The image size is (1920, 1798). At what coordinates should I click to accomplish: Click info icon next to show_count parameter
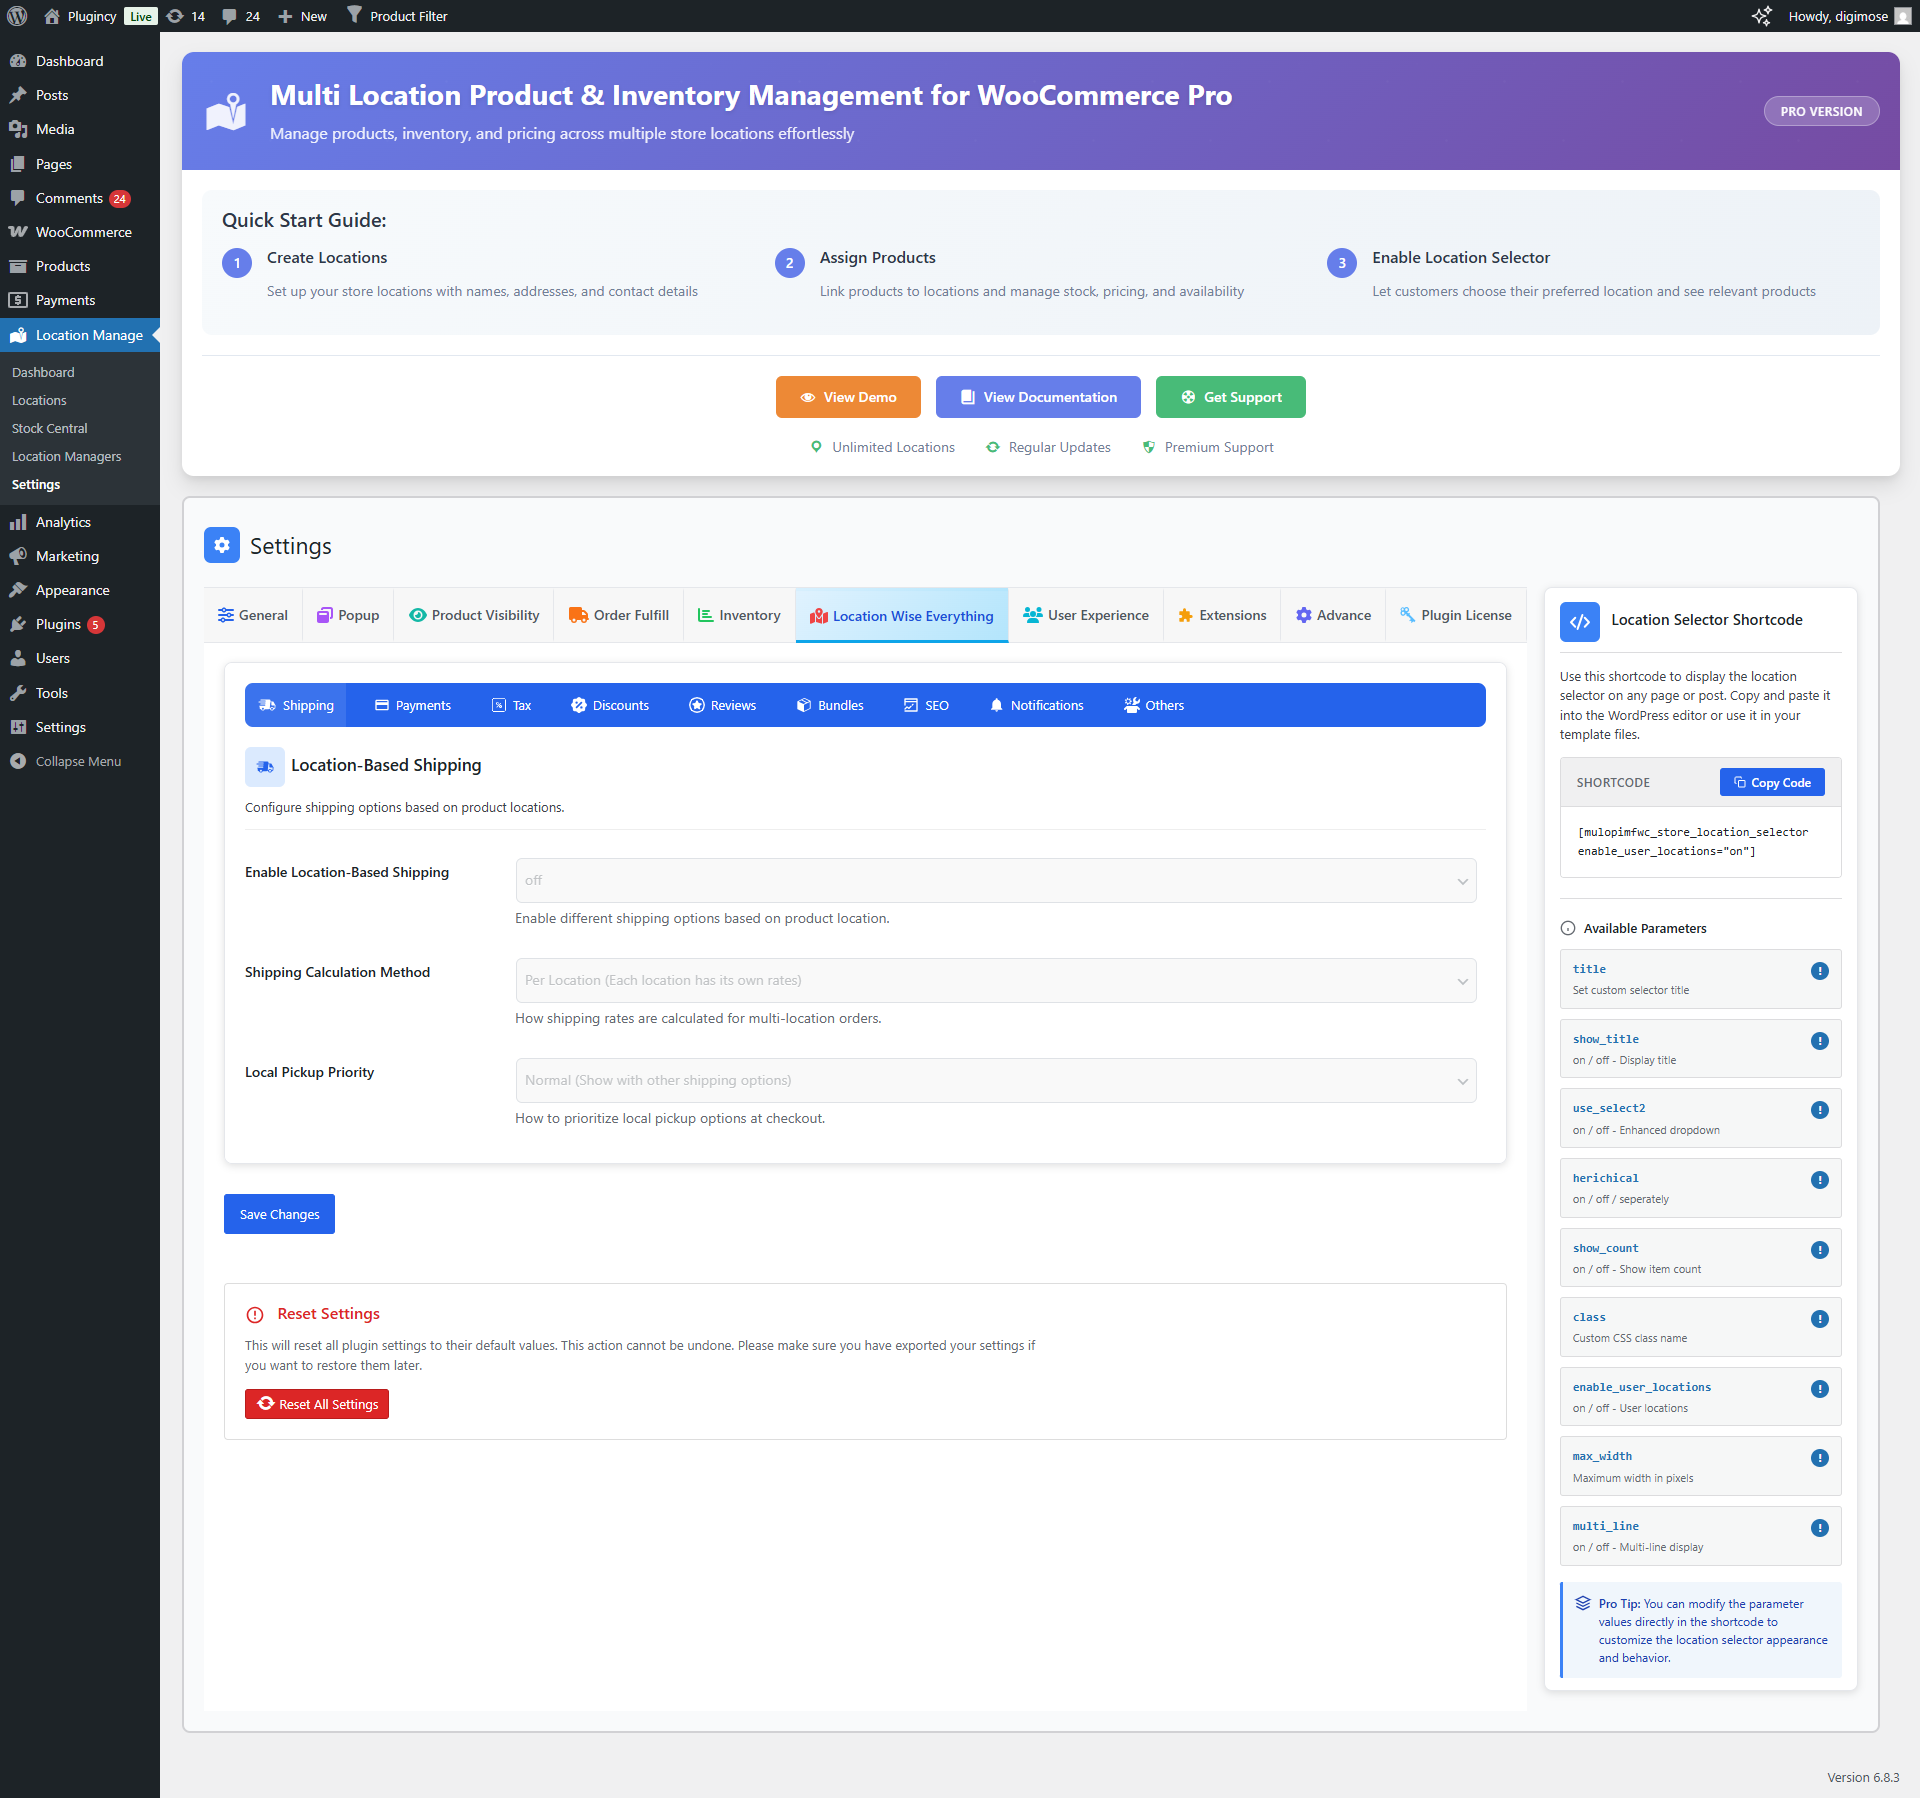[1819, 1250]
